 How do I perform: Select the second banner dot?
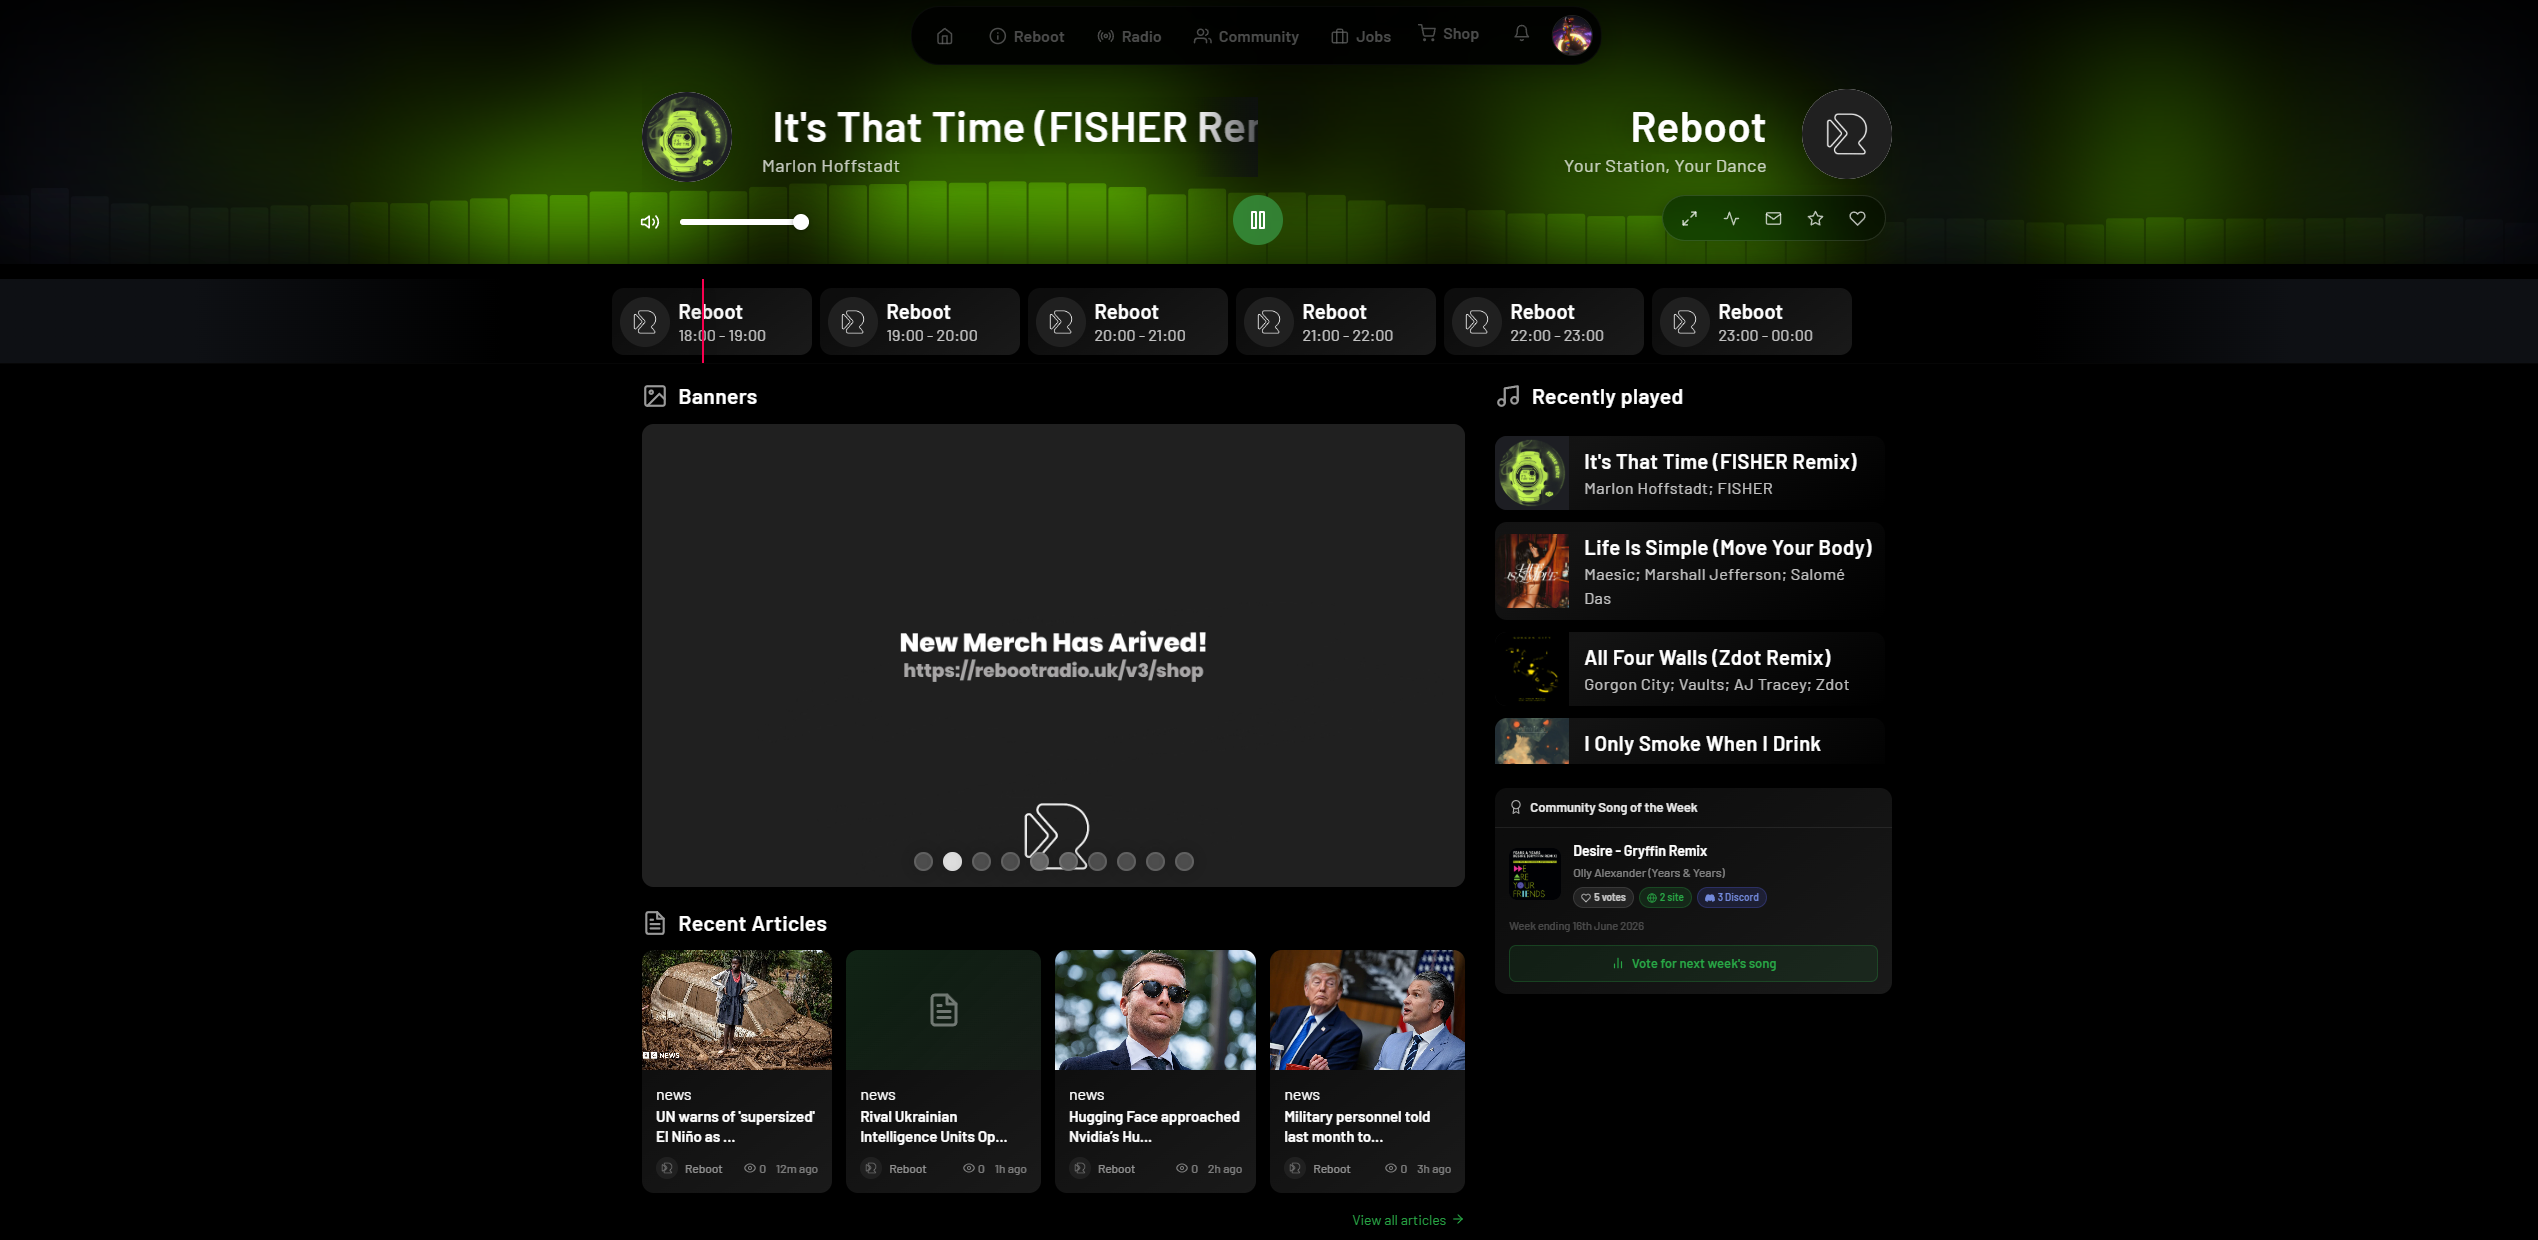pyautogui.click(x=952, y=861)
